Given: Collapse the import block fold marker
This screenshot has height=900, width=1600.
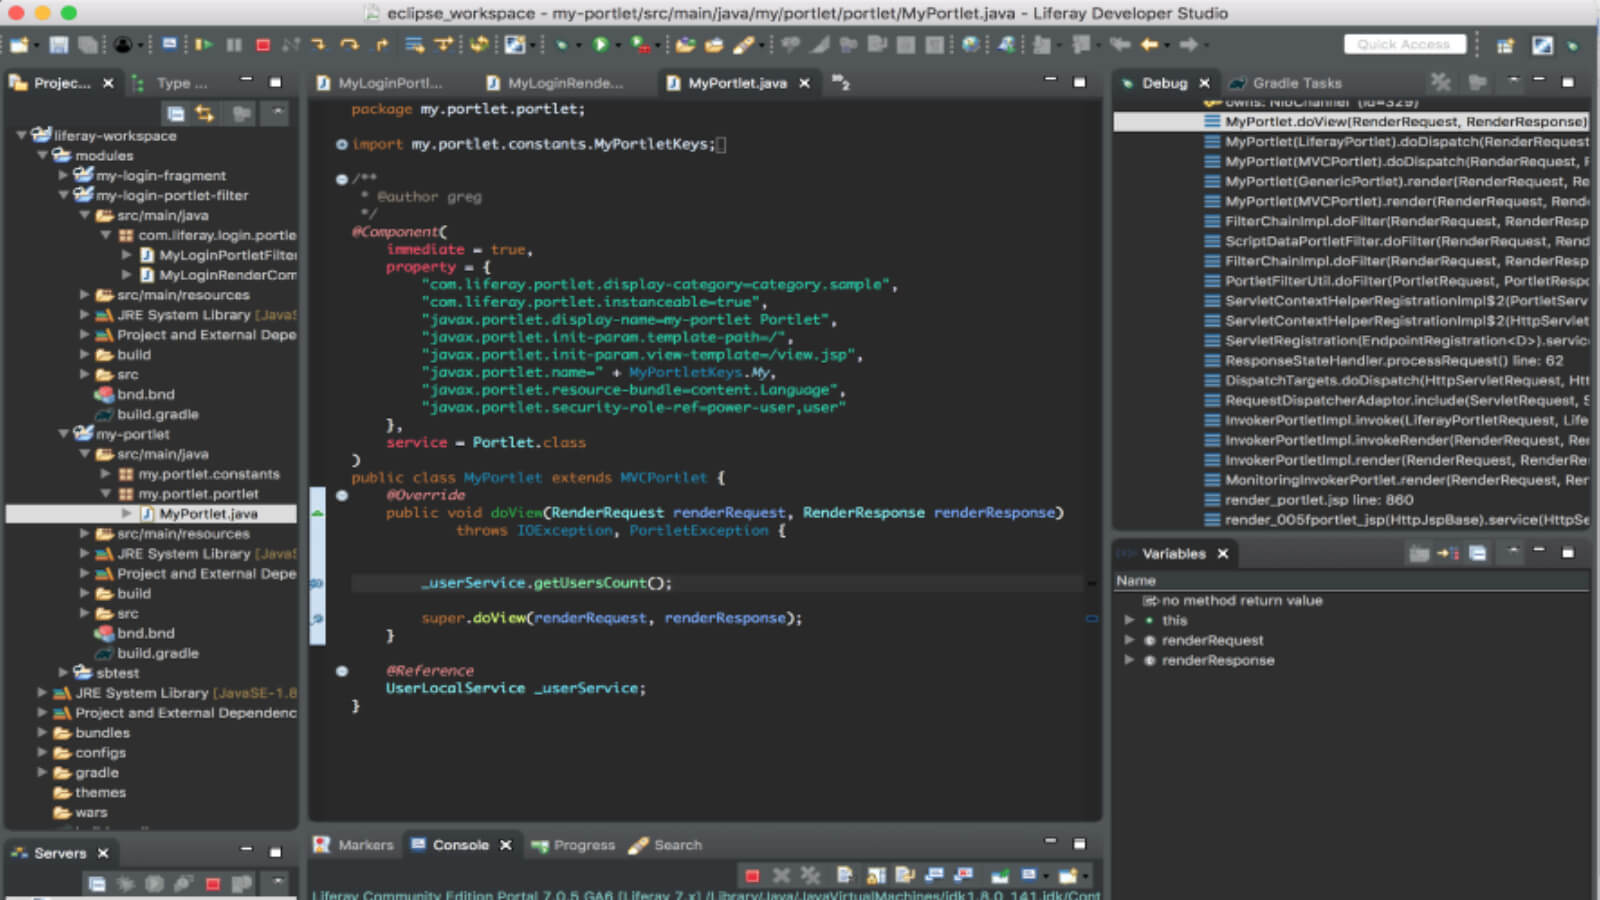Looking at the screenshot, I should (342, 144).
